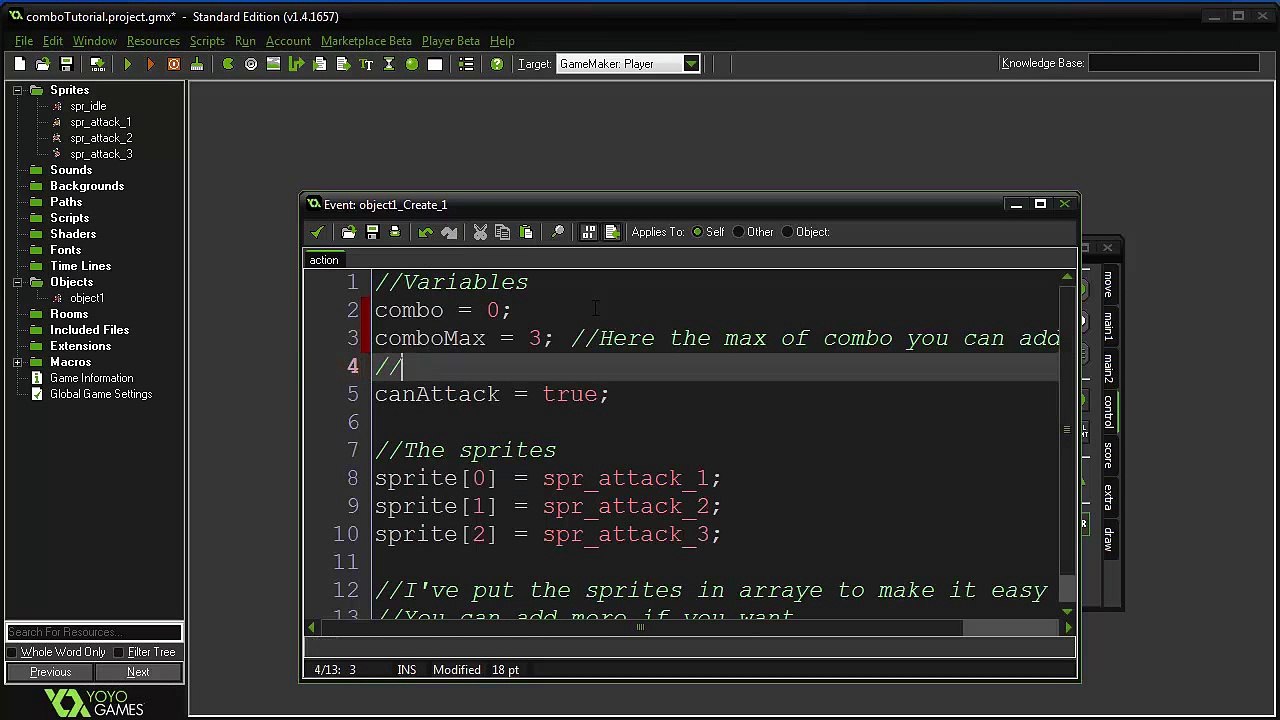The height and width of the screenshot is (720, 1280).
Task: Click the code editor vertical scrollbar thumb
Action: [x=1068, y=429]
